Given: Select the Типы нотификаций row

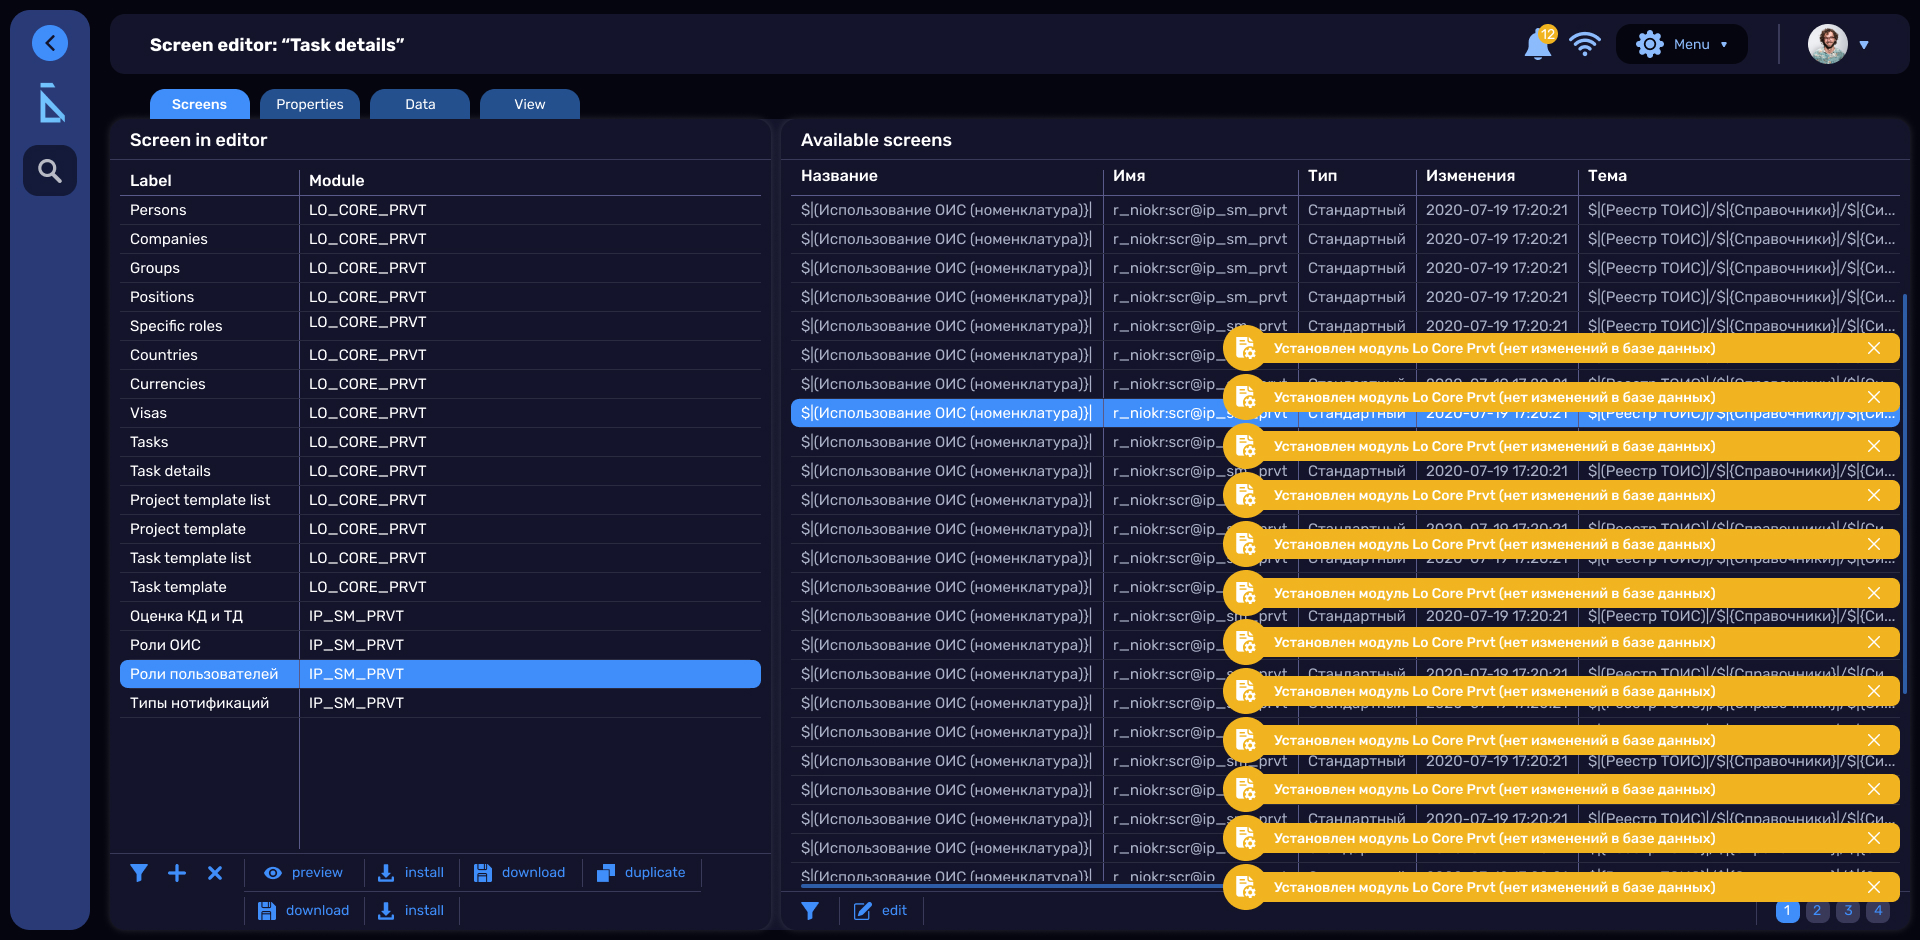Looking at the screenshot, I should tap(440, 703).
